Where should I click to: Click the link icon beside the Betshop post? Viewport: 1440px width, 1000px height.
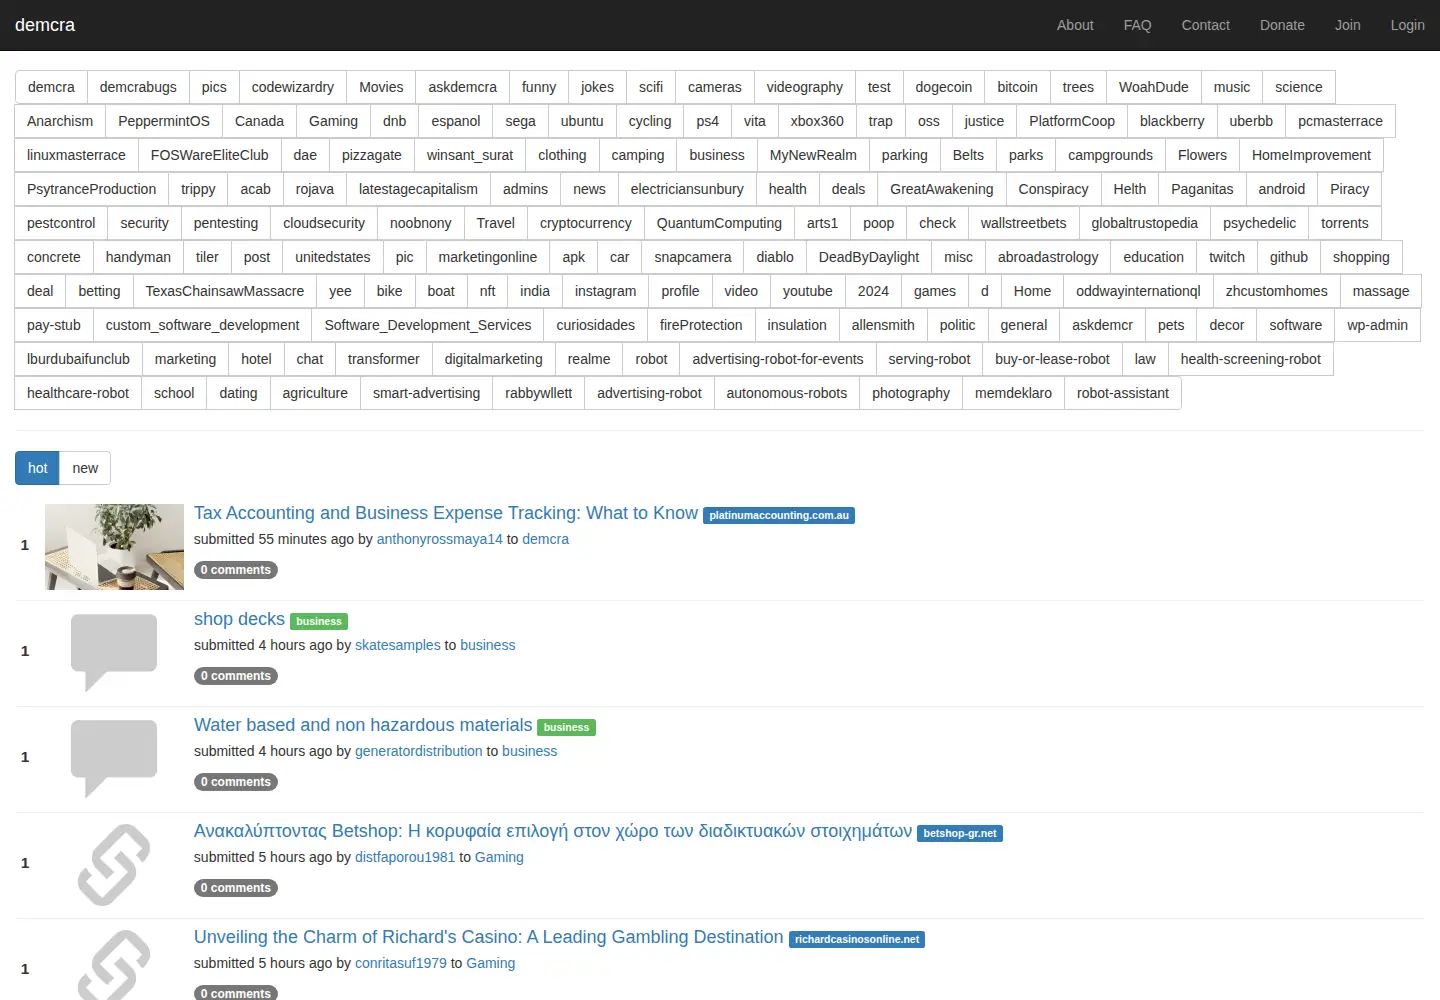click(x=114, y=864)
